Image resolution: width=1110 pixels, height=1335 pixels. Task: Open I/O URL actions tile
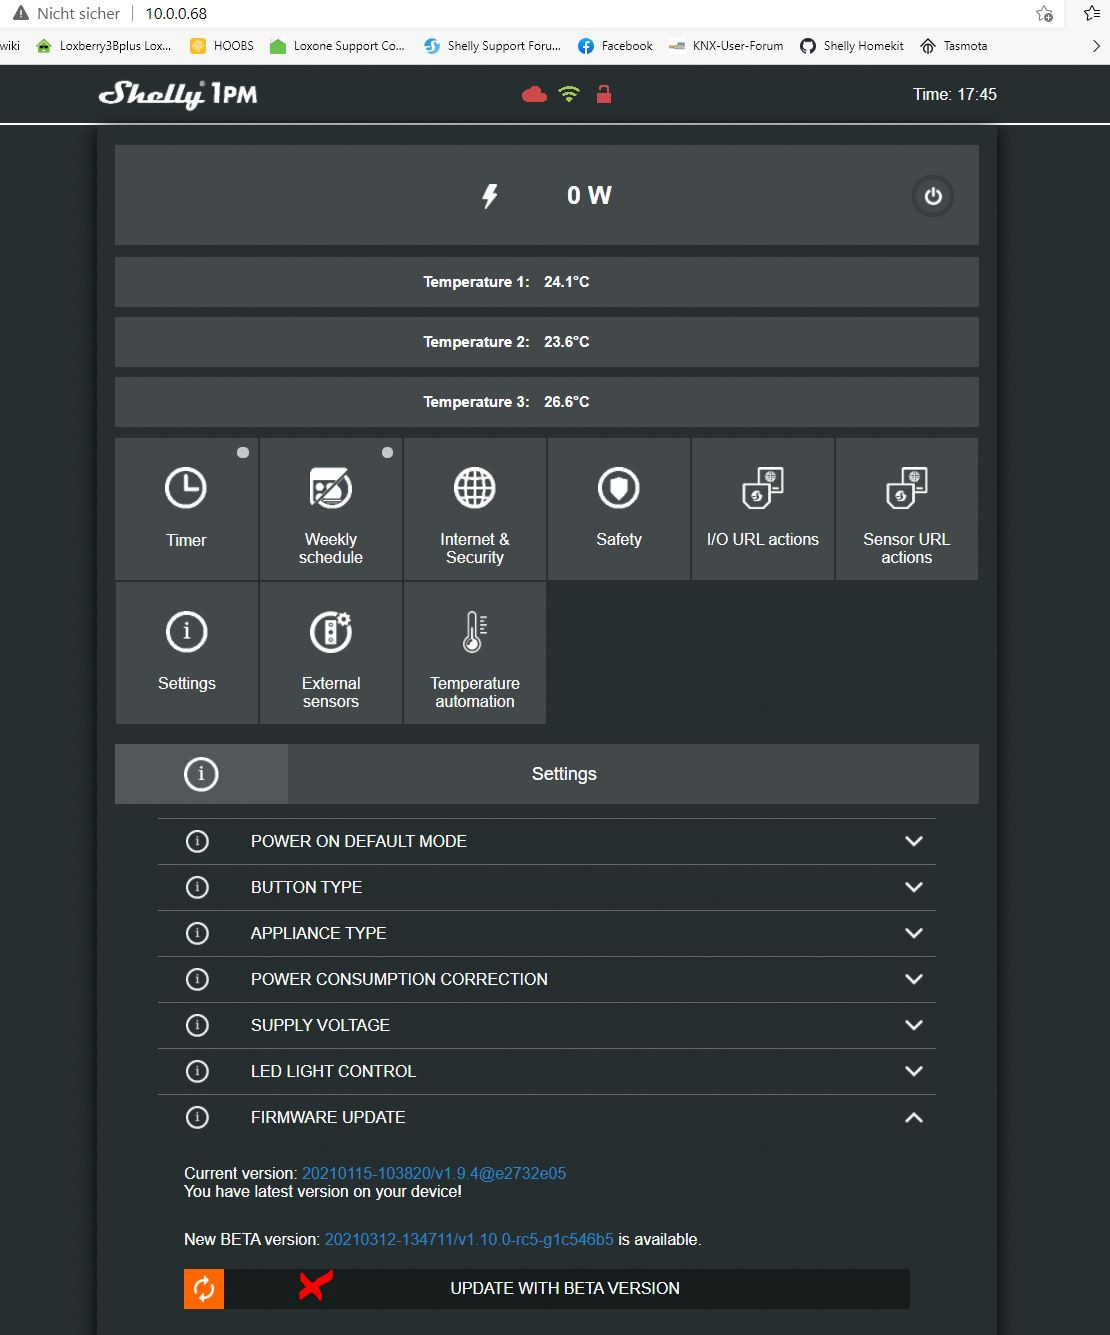point(762,509)
